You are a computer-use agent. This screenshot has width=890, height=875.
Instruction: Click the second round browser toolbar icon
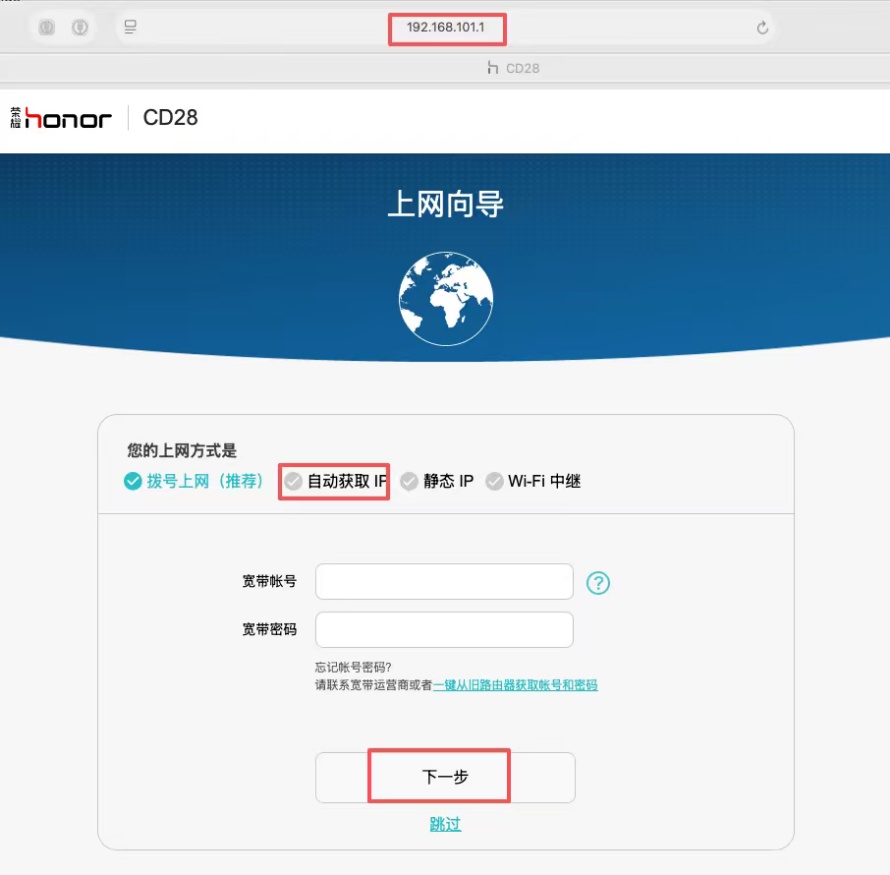80,27
